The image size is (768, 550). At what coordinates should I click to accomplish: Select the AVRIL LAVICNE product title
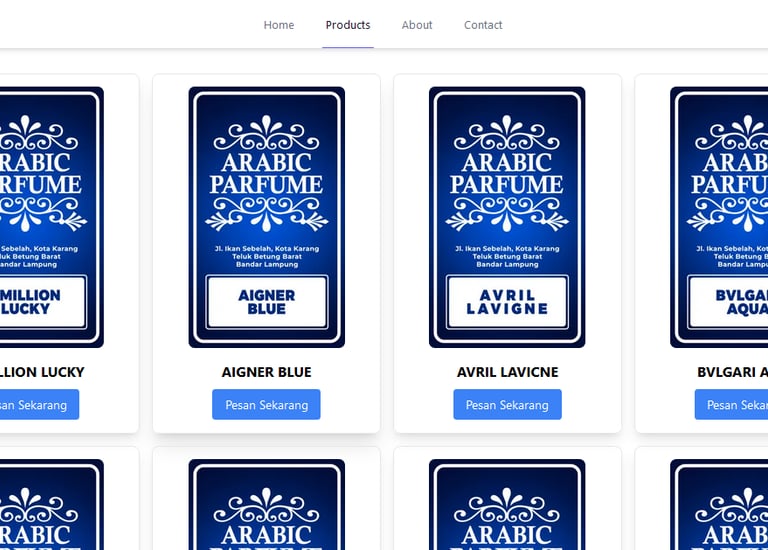507,372
